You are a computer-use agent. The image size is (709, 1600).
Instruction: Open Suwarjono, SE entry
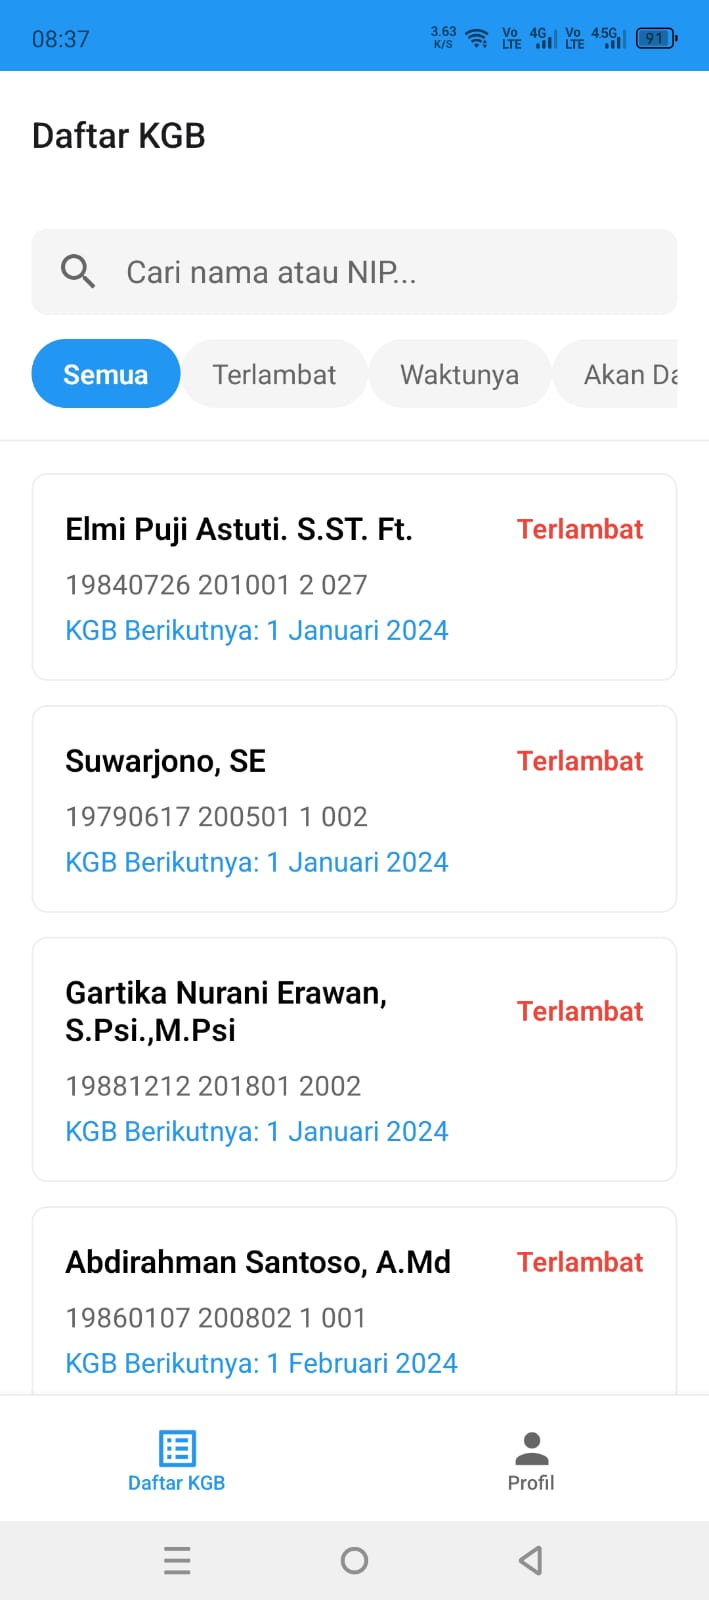(x=354, y=809)
